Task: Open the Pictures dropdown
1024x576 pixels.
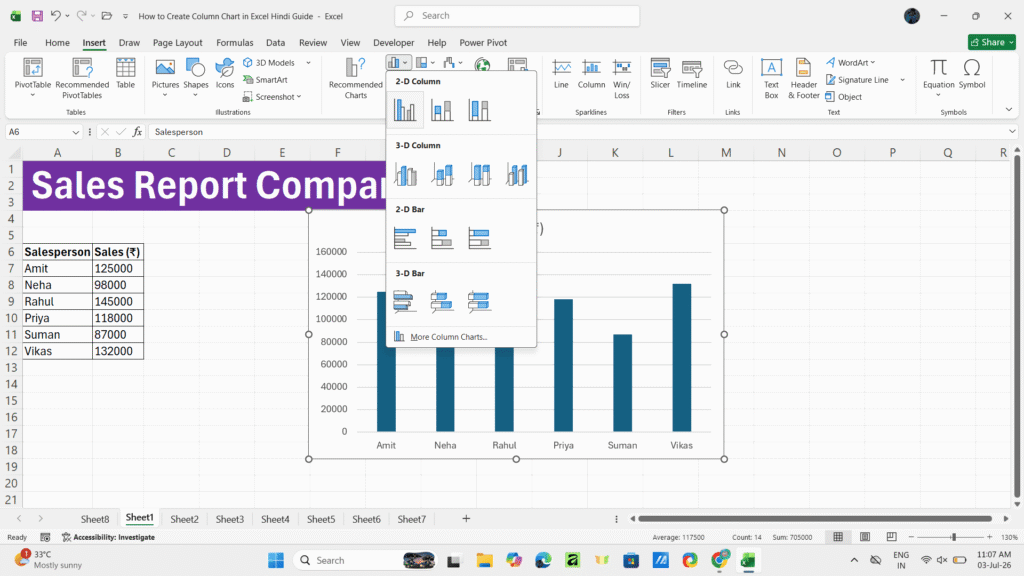Action: tap(165, 95)
